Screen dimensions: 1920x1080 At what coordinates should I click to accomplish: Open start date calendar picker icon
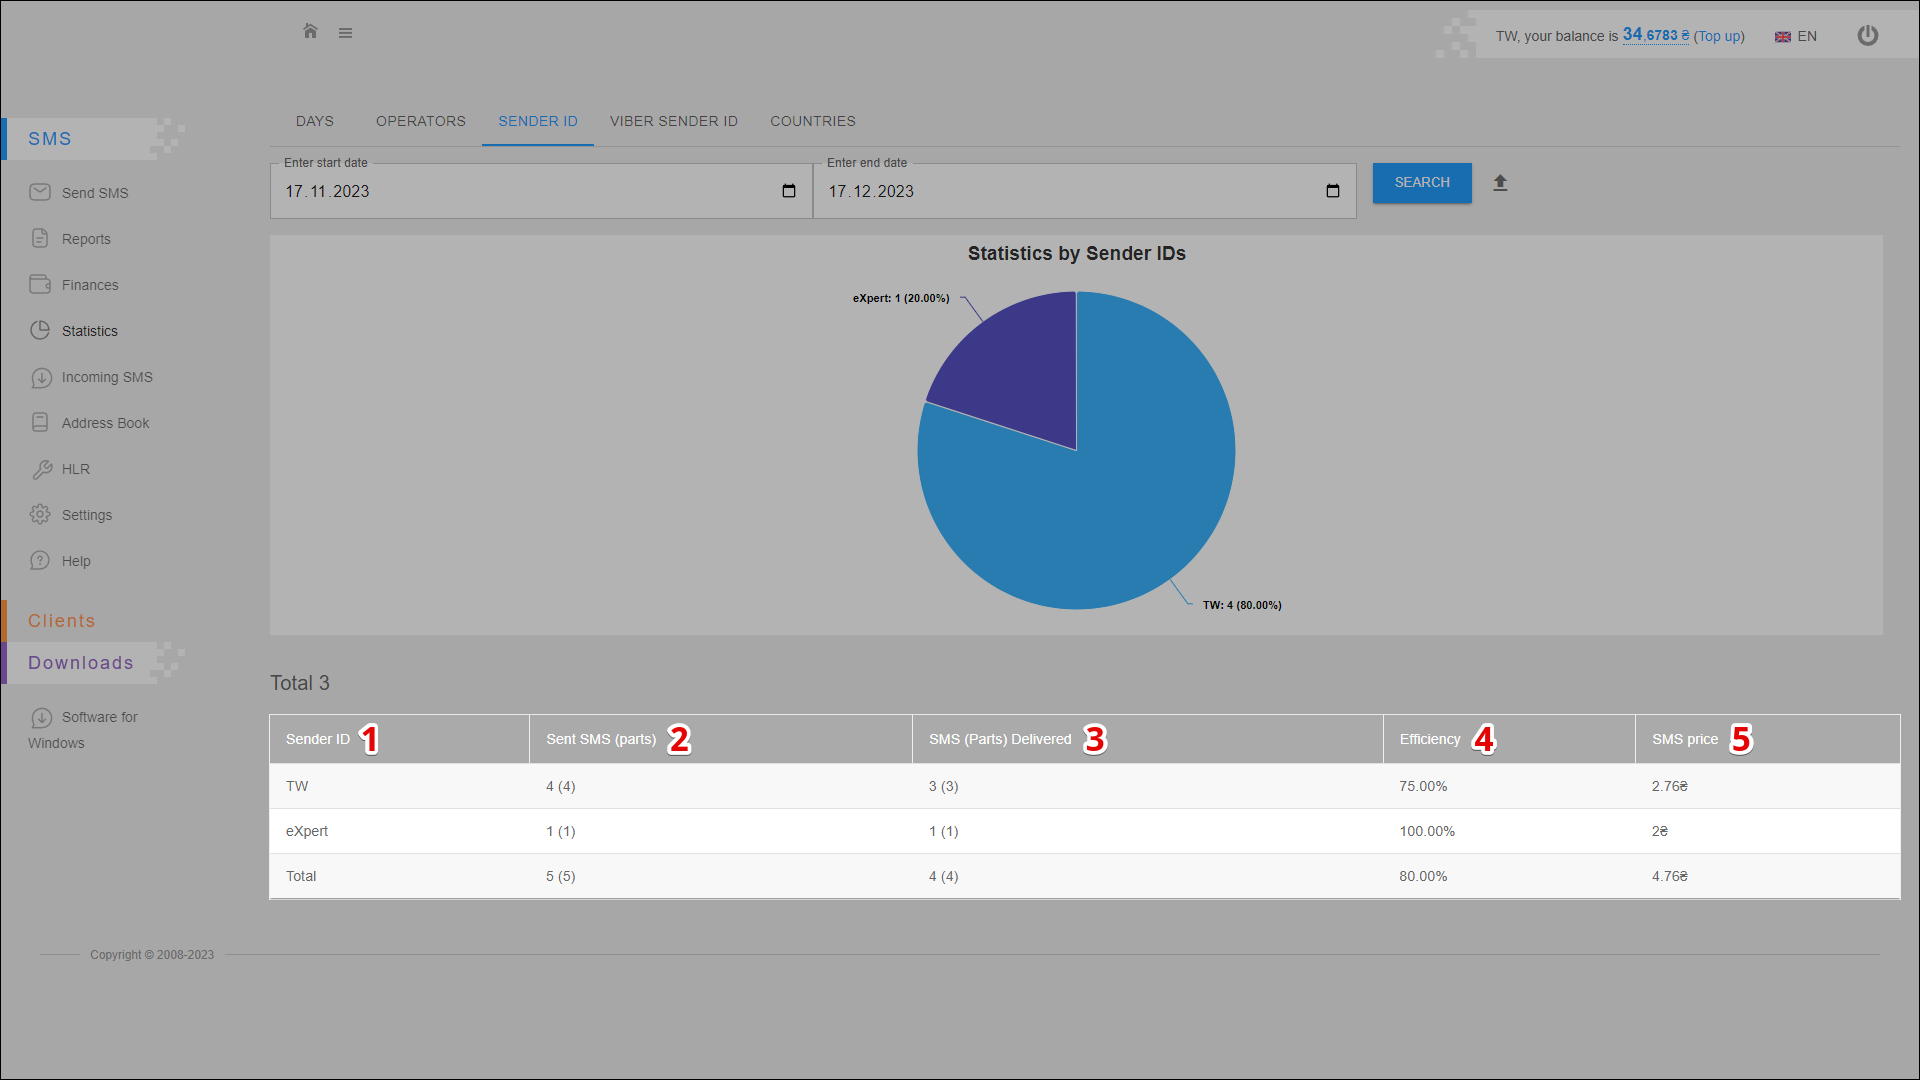(x=788, y=191)
